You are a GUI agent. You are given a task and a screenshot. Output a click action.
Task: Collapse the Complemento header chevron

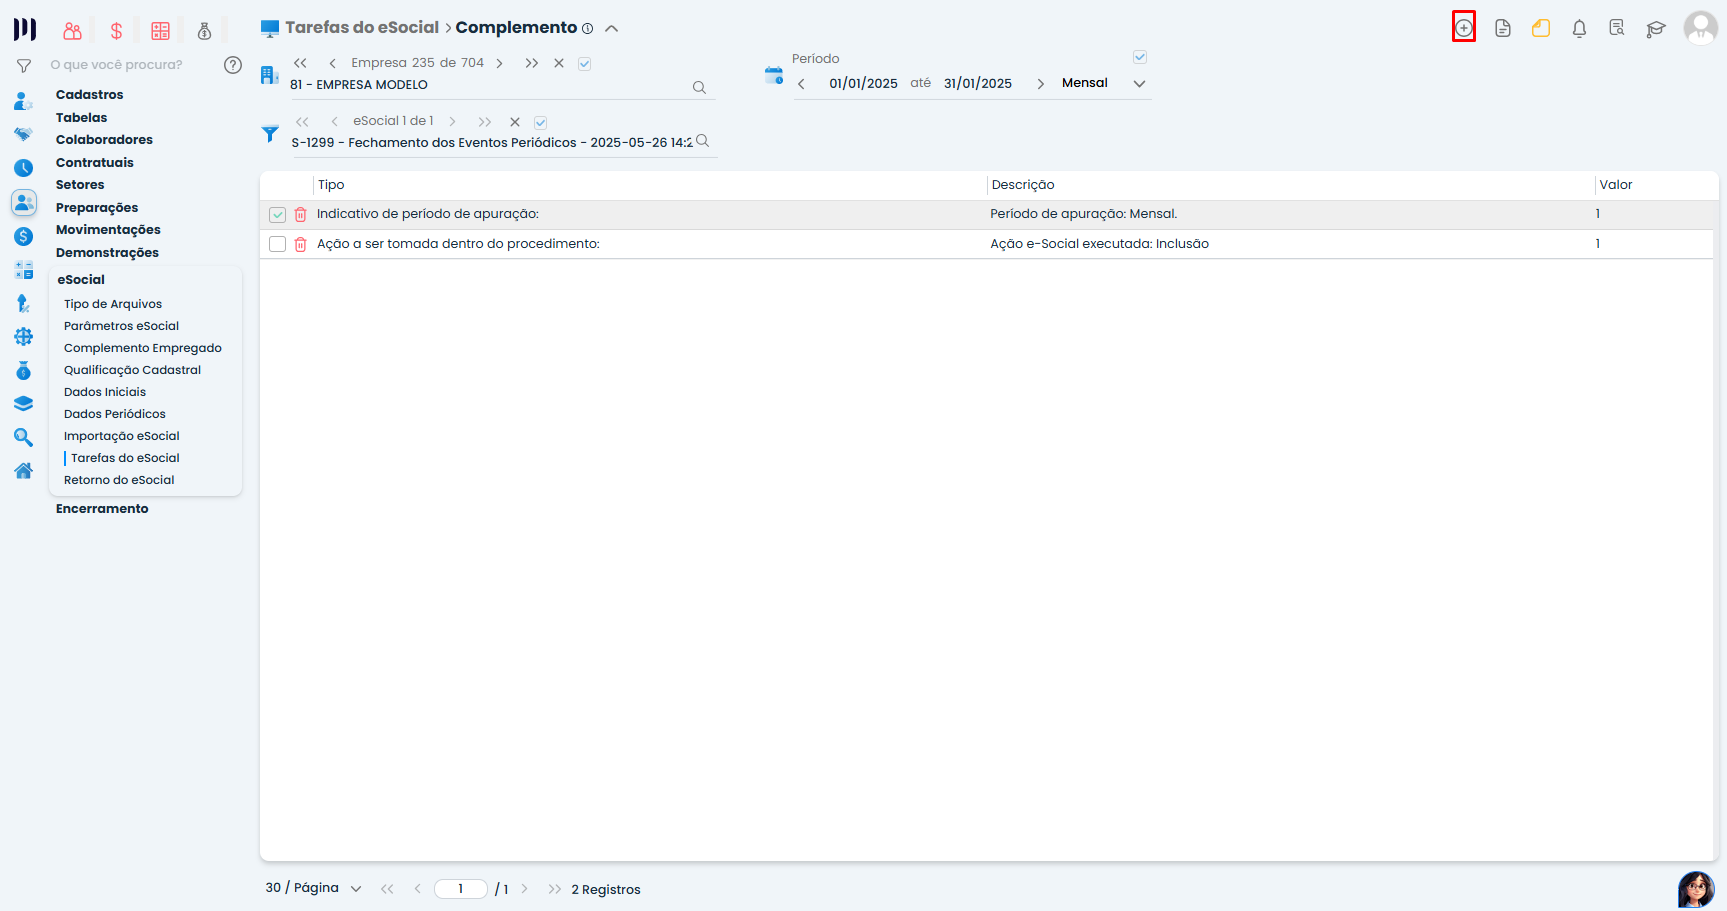tap(612, 29)
